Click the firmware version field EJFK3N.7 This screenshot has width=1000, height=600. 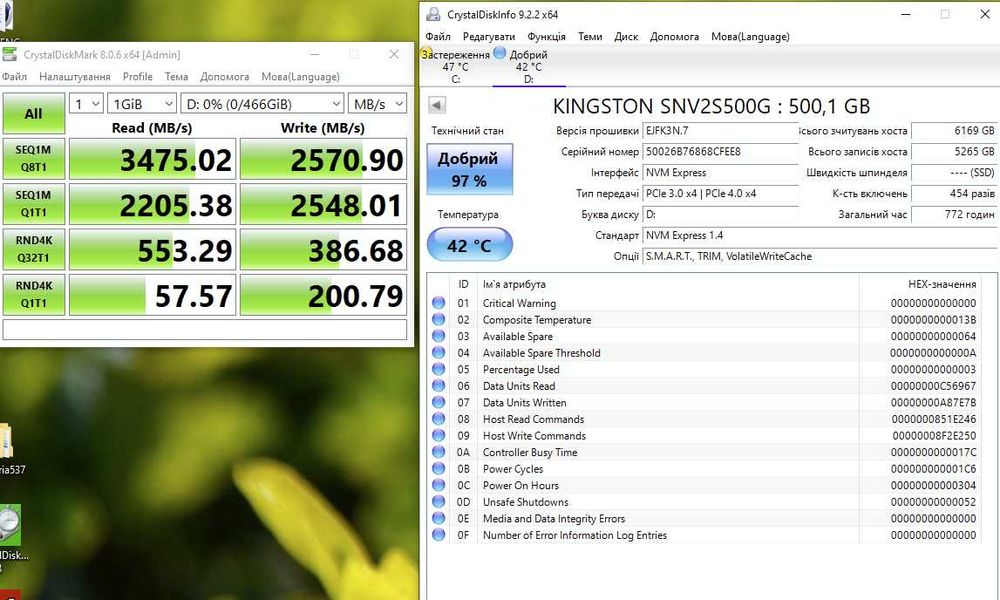(720, 131)
